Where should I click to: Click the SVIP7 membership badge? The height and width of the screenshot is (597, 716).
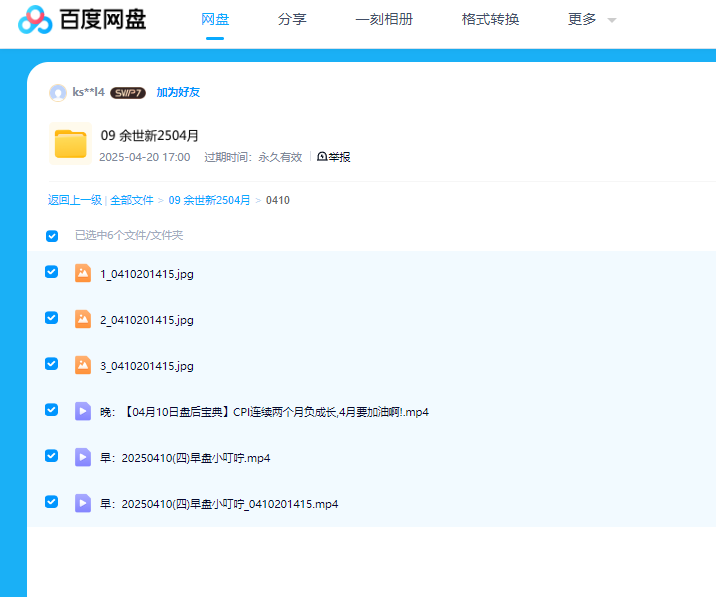[128, 93]
